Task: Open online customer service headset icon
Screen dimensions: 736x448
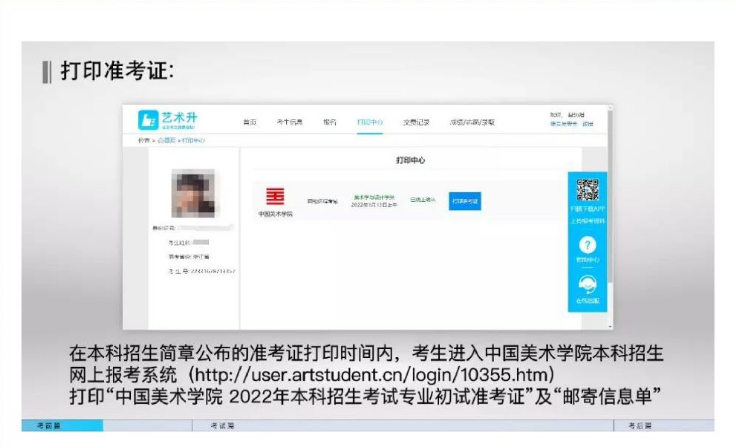Action: pos(588,284)
